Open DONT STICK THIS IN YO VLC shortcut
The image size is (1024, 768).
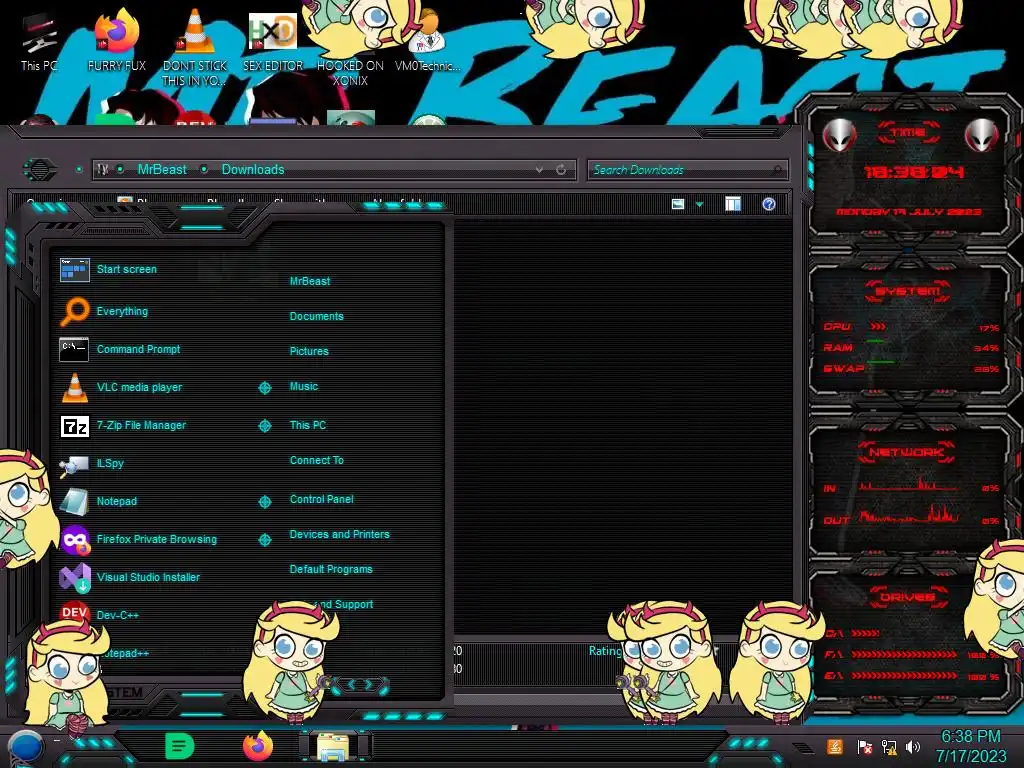tap(195, 47)
